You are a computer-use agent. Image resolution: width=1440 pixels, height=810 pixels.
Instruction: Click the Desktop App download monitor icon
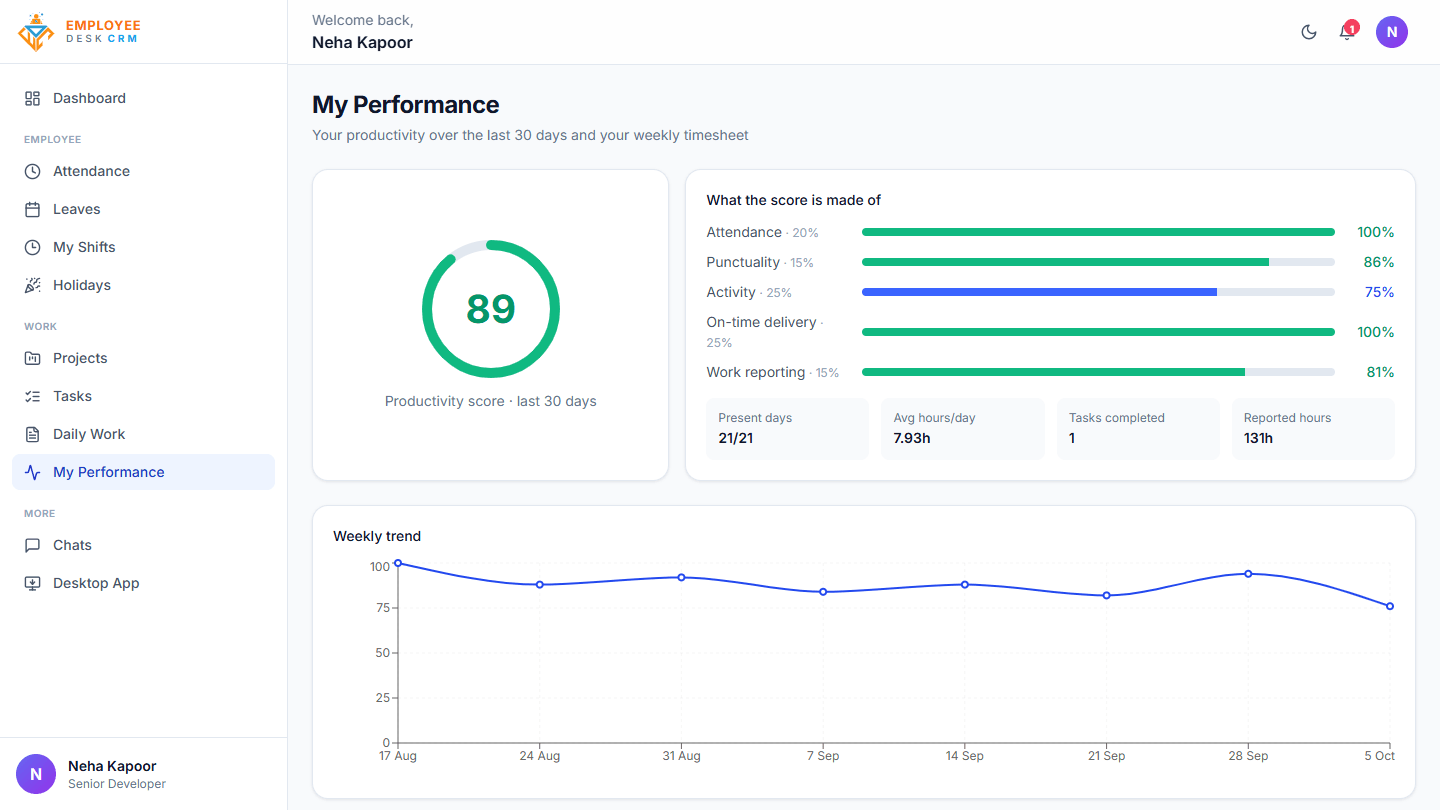point(33,583)
